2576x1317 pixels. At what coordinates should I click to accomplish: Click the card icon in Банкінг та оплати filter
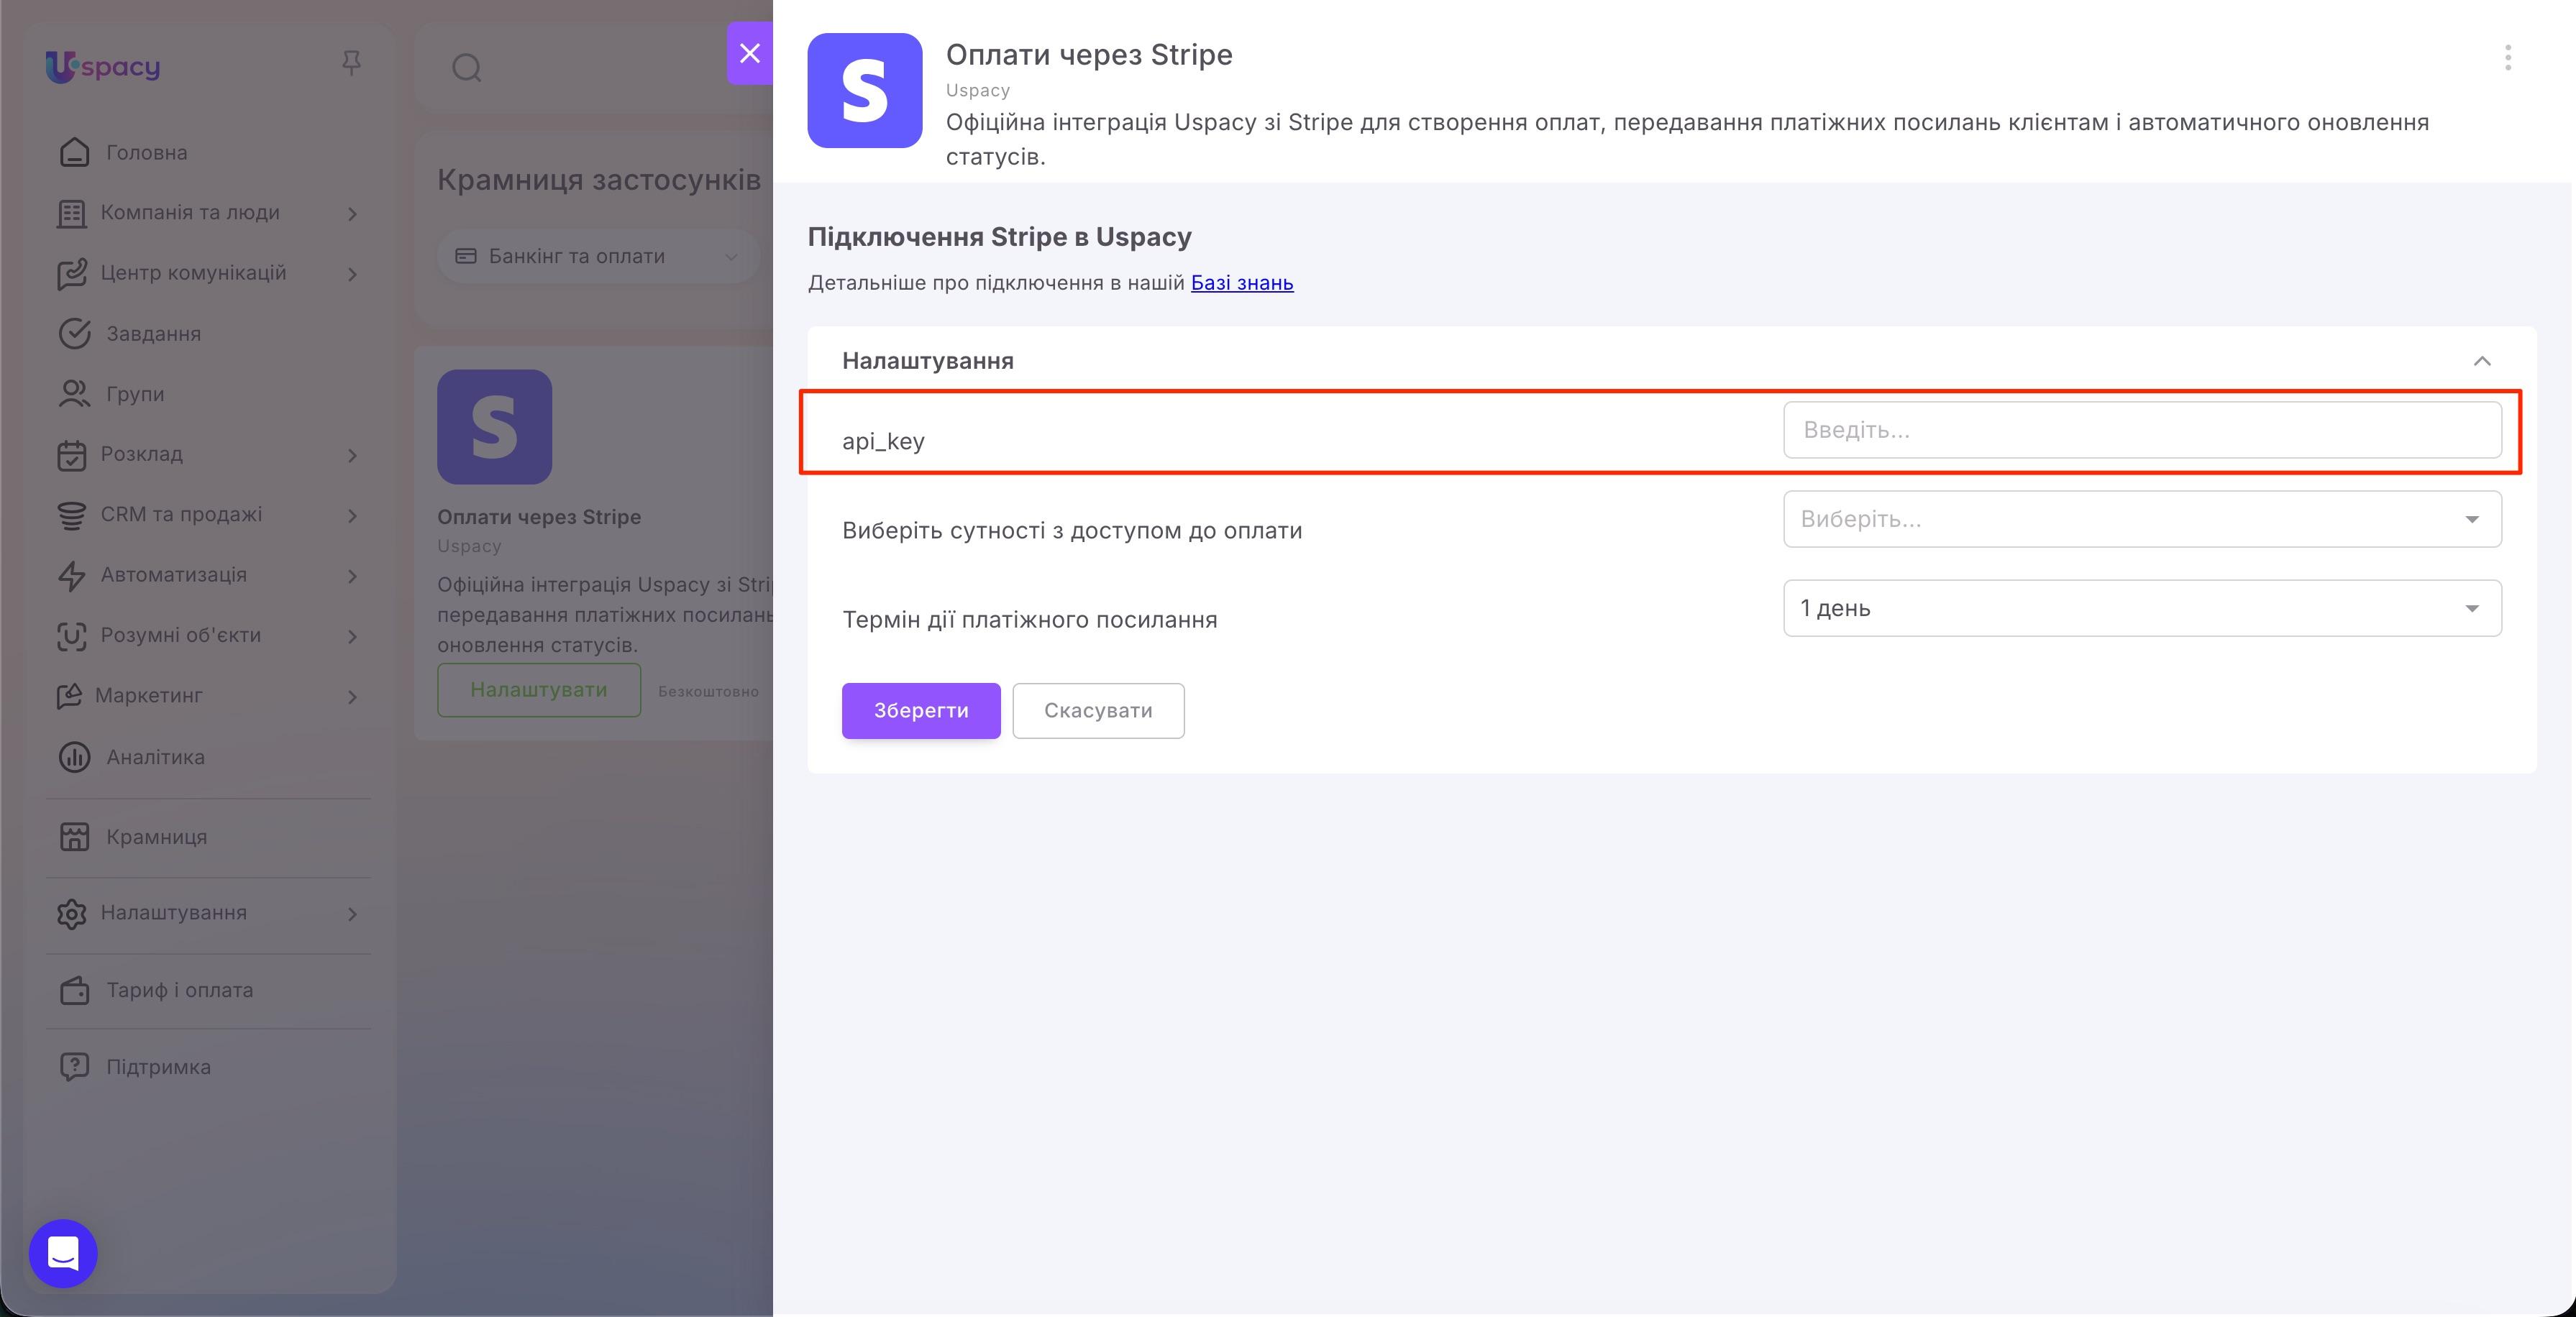coord(466,256)
